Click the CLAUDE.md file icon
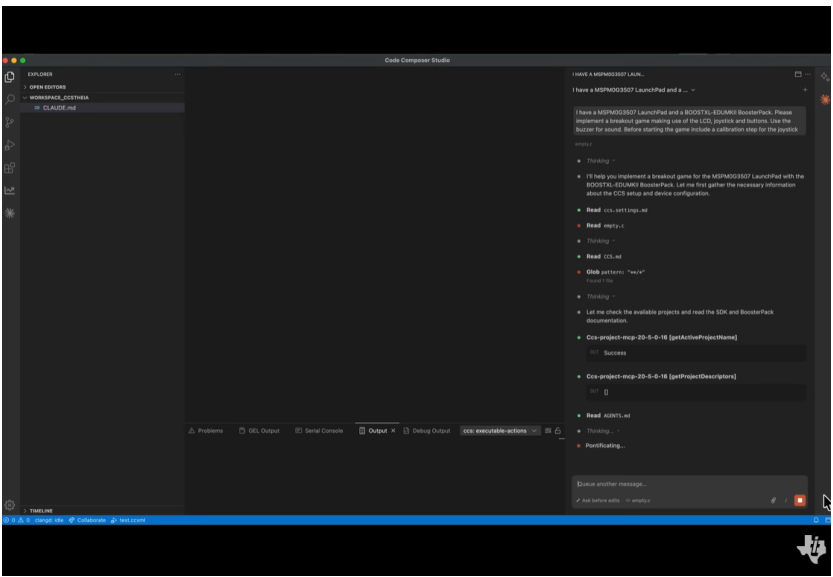Viewport: 833px width, 577px height. [x=37, y=108]
